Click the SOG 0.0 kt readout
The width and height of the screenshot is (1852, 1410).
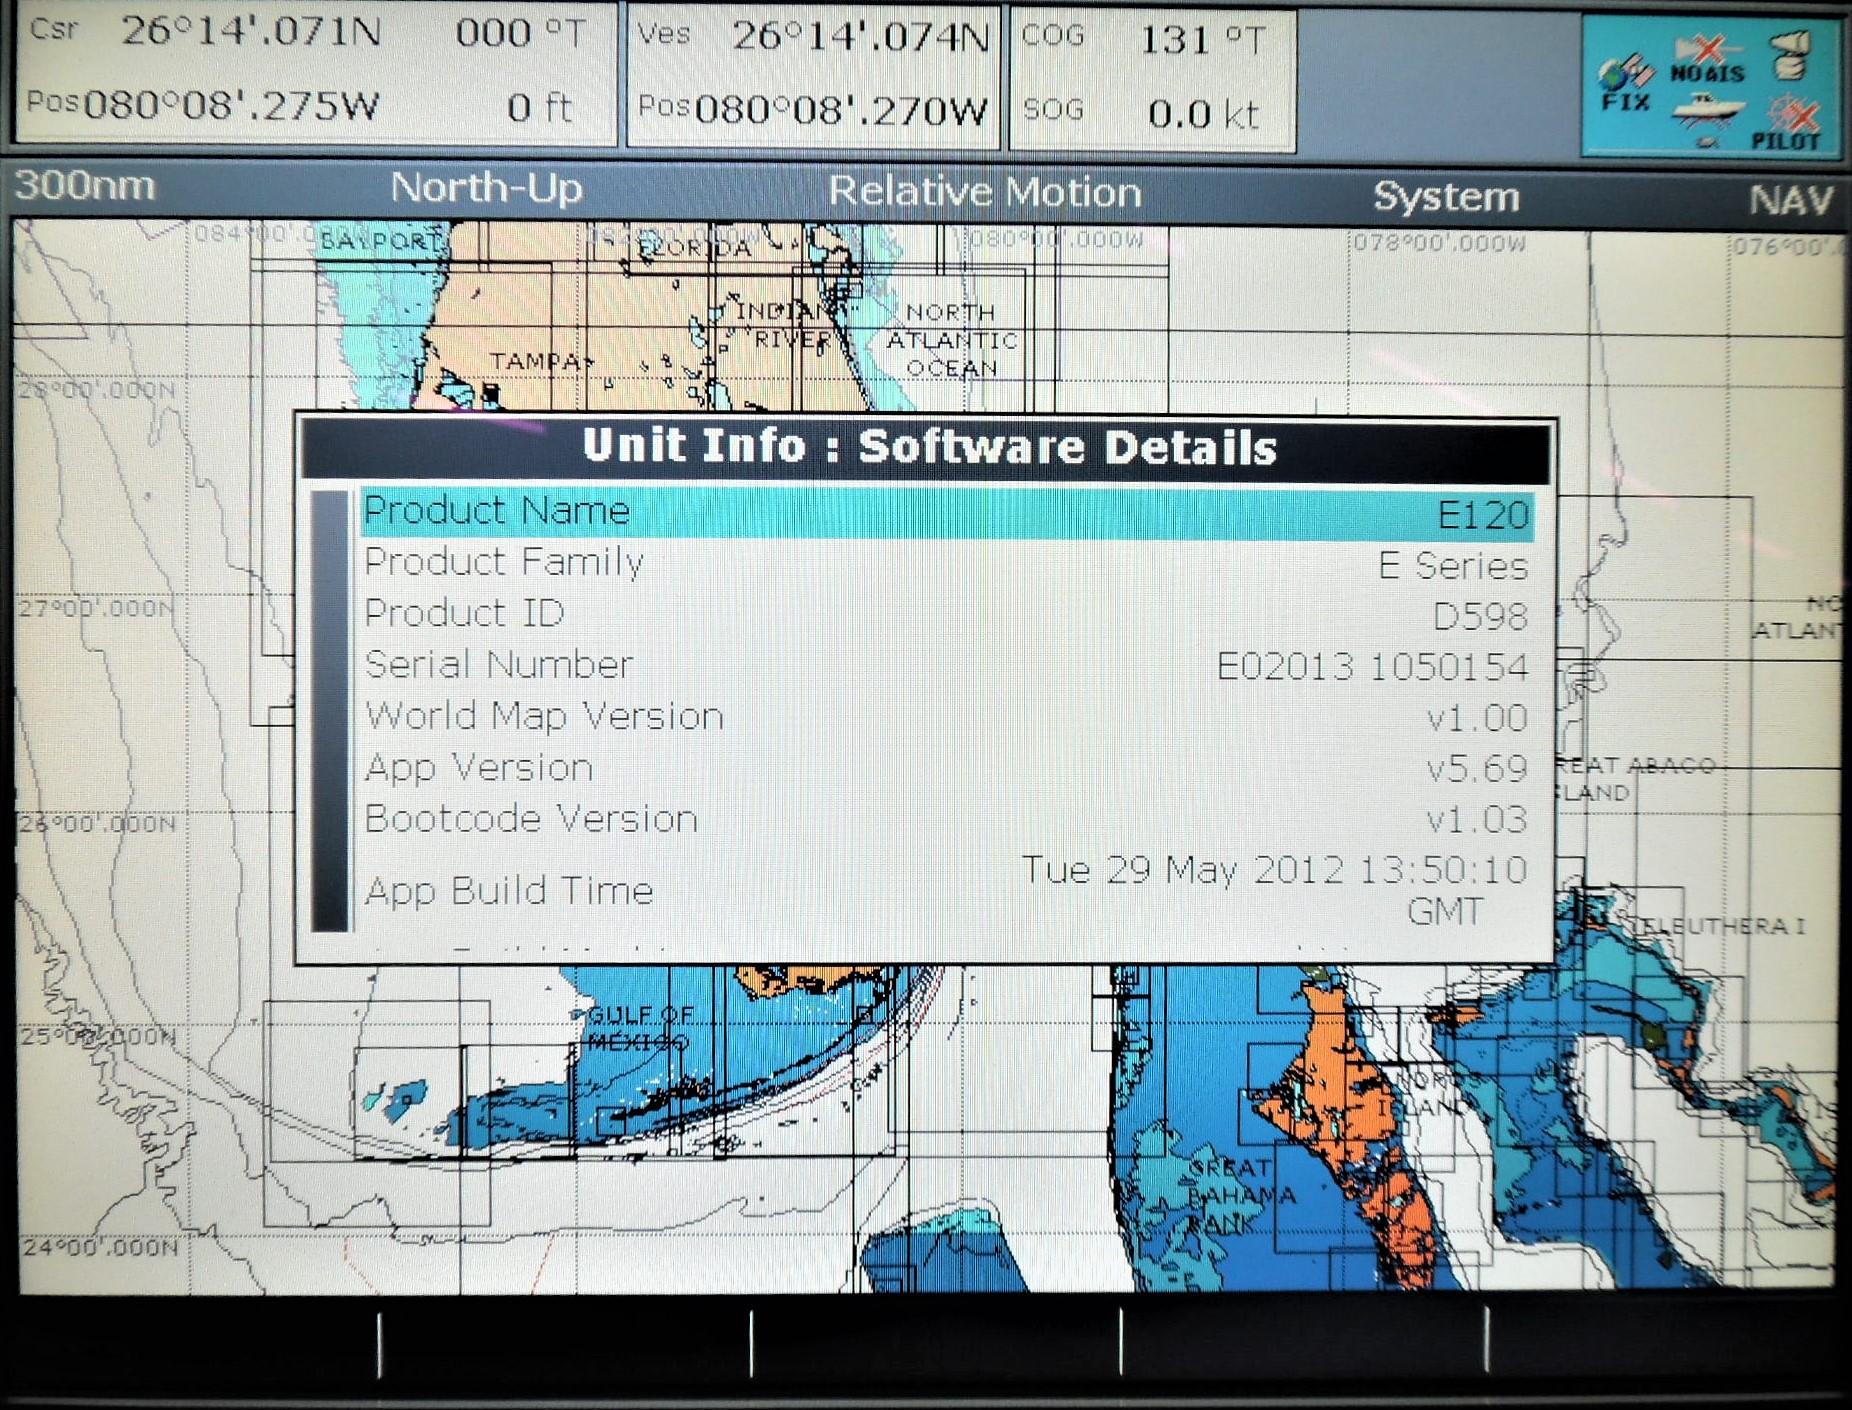click(1203, 114)
